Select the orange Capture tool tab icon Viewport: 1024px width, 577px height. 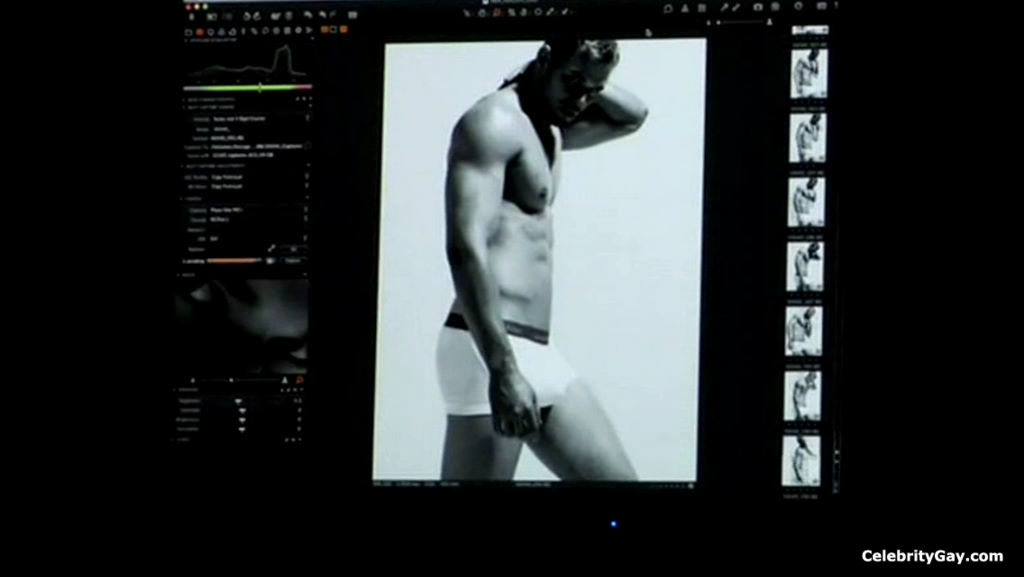(200, 31)
